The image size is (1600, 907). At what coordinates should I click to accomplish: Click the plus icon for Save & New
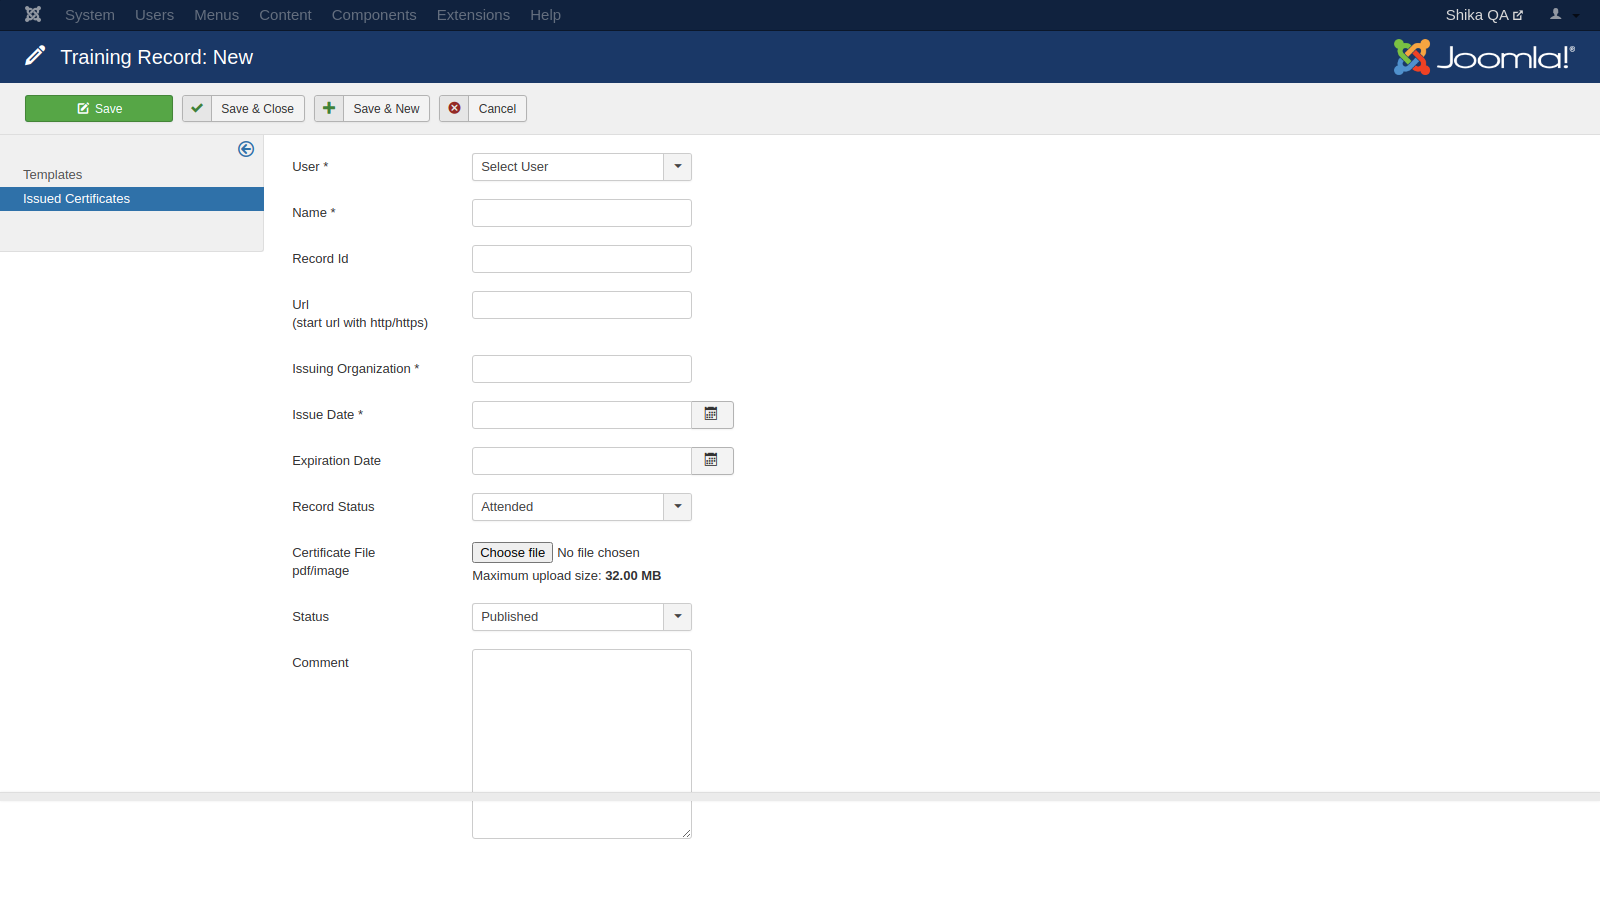pyautogui.click(x=329, y=109)
